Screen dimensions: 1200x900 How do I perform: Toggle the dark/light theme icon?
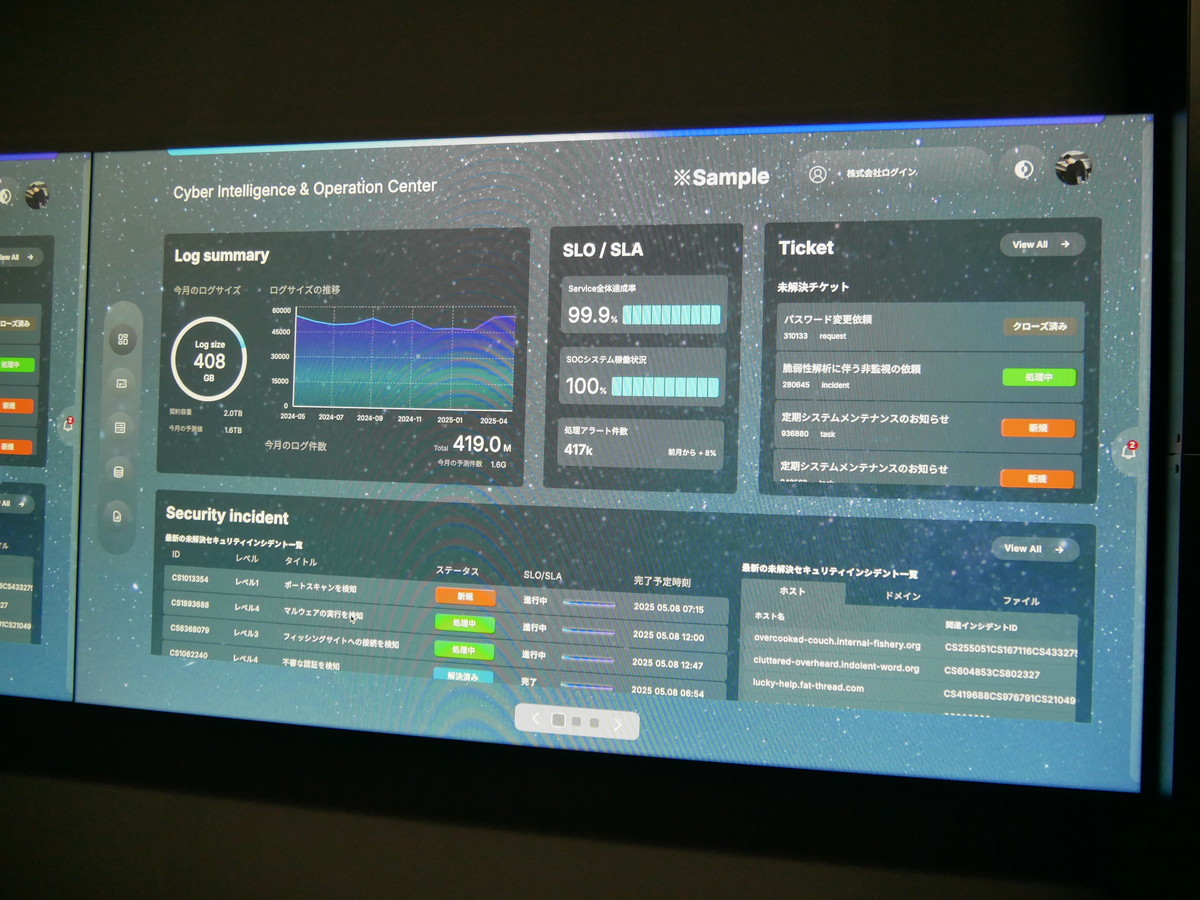[x=1022, y=169]
